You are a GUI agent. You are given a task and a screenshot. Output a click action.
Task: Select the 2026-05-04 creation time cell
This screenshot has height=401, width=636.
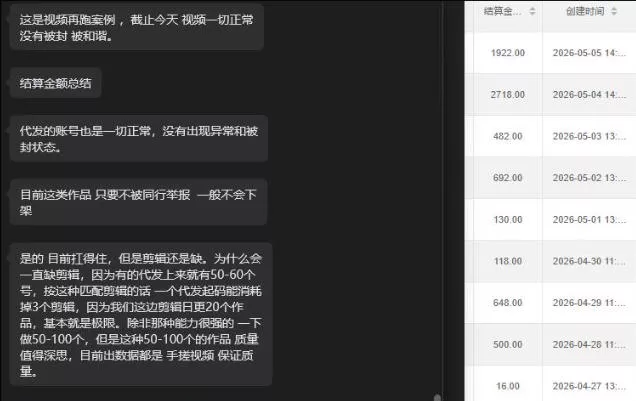[589, 94]
